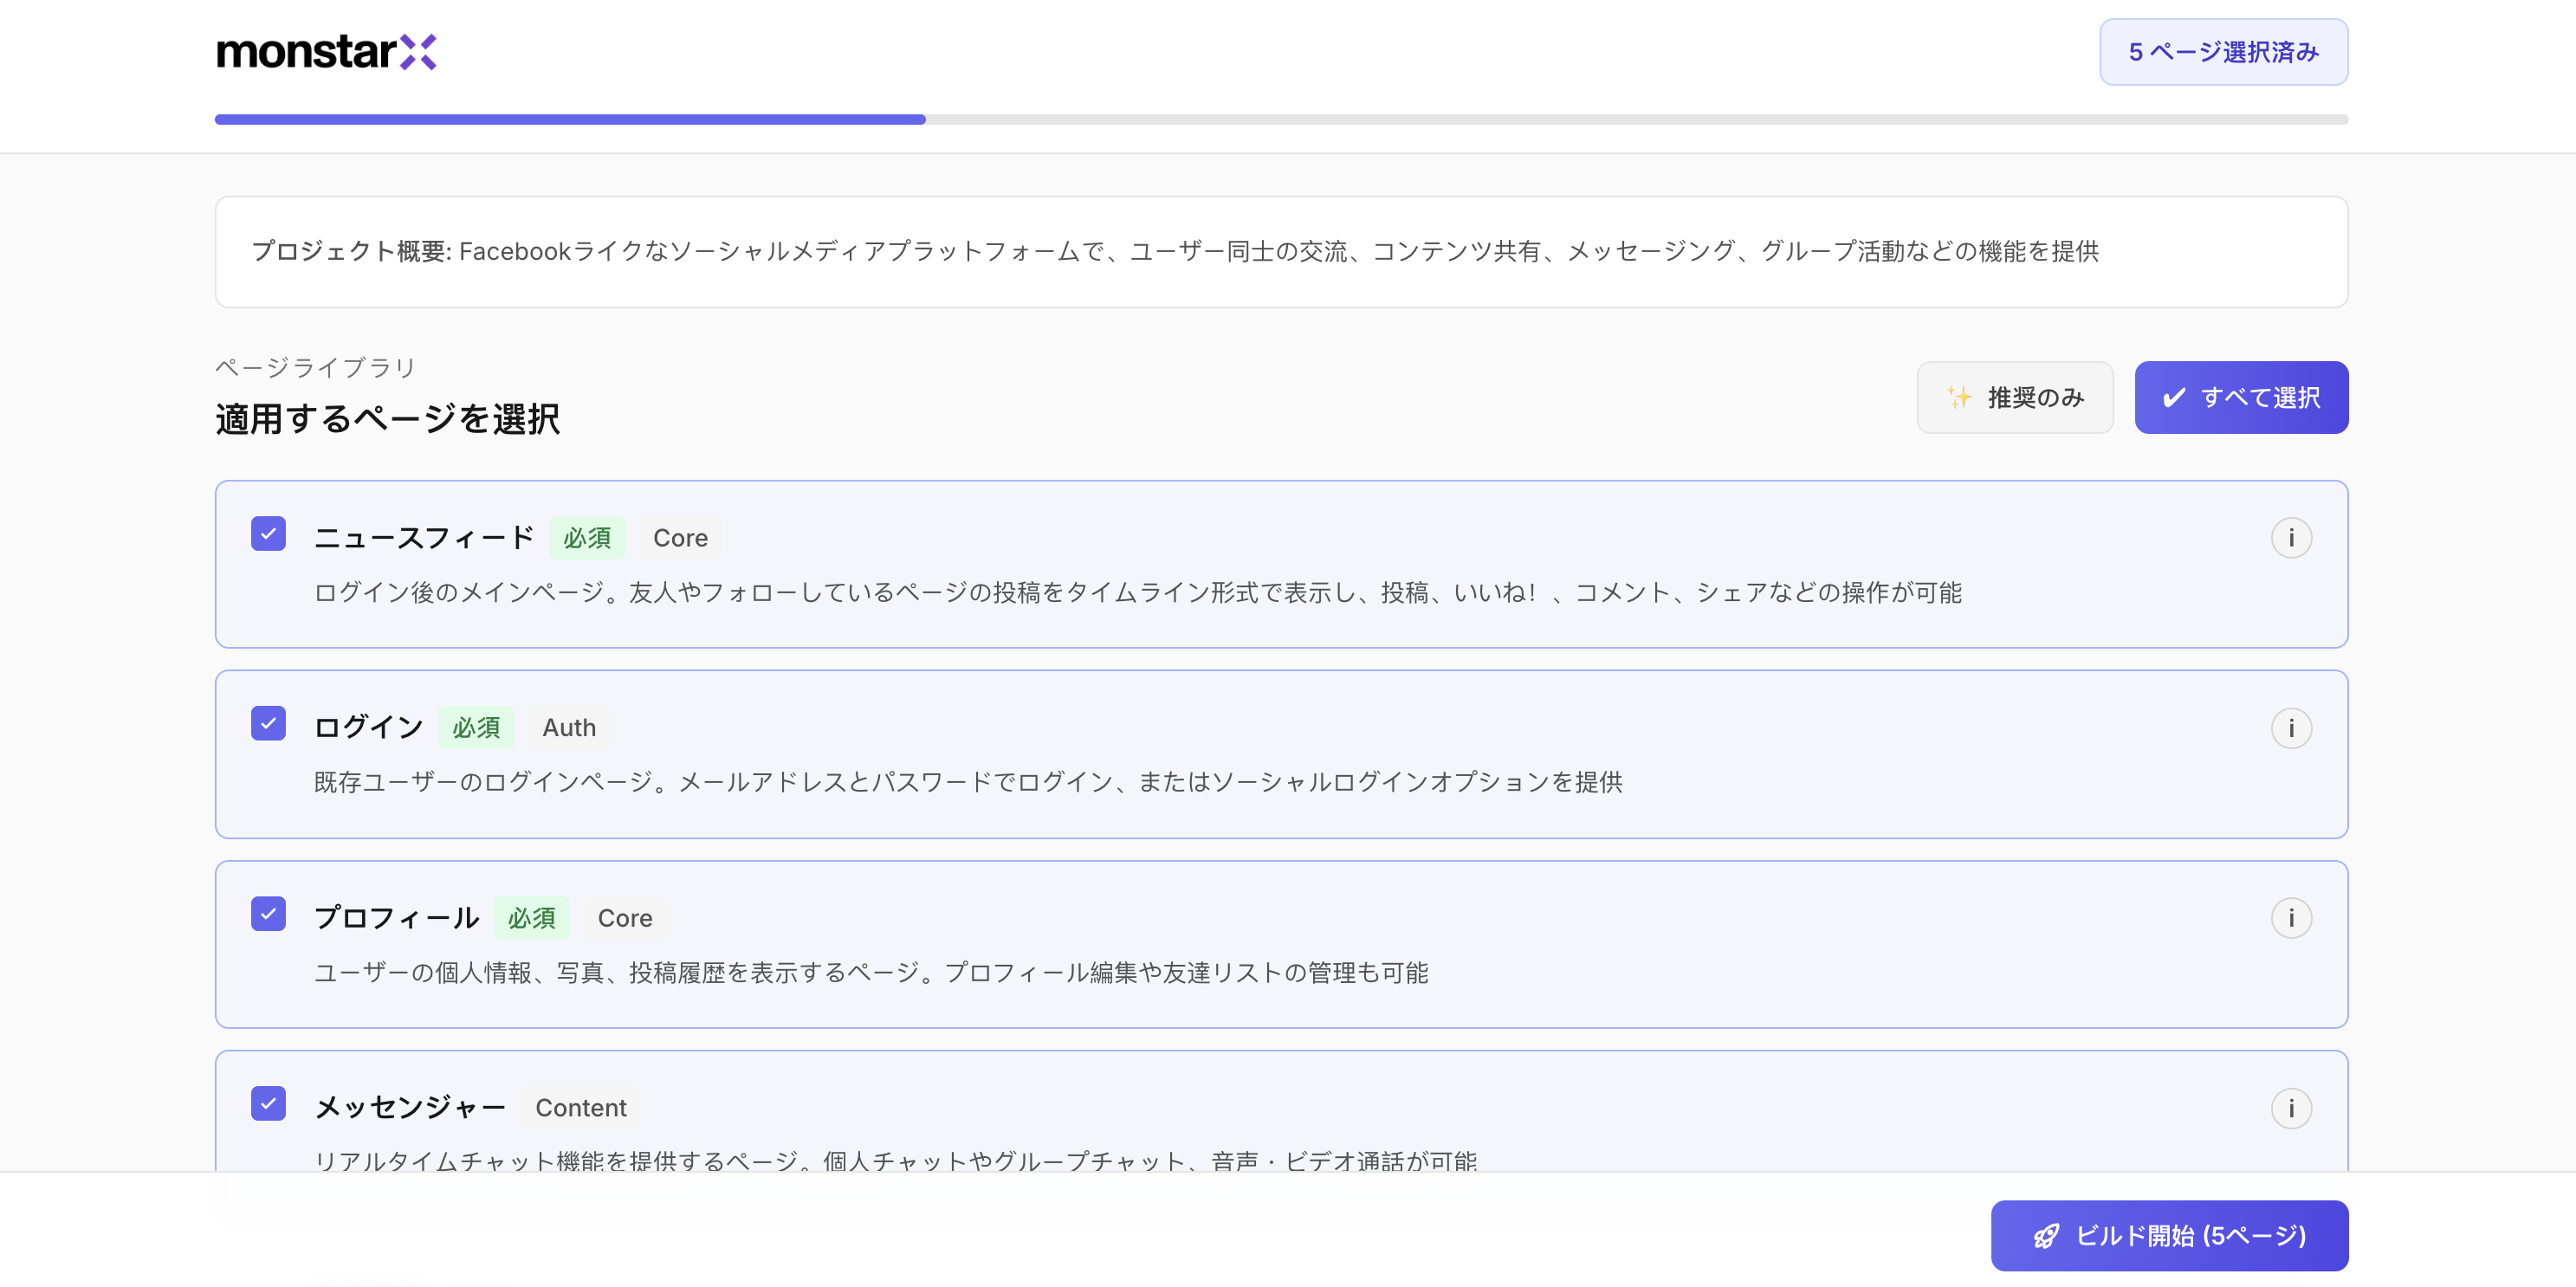This screenshot has height=1287, width=2576.
Task: Uncheck the メッセンジャー page checkbox
Action: tap(268, 1104)
